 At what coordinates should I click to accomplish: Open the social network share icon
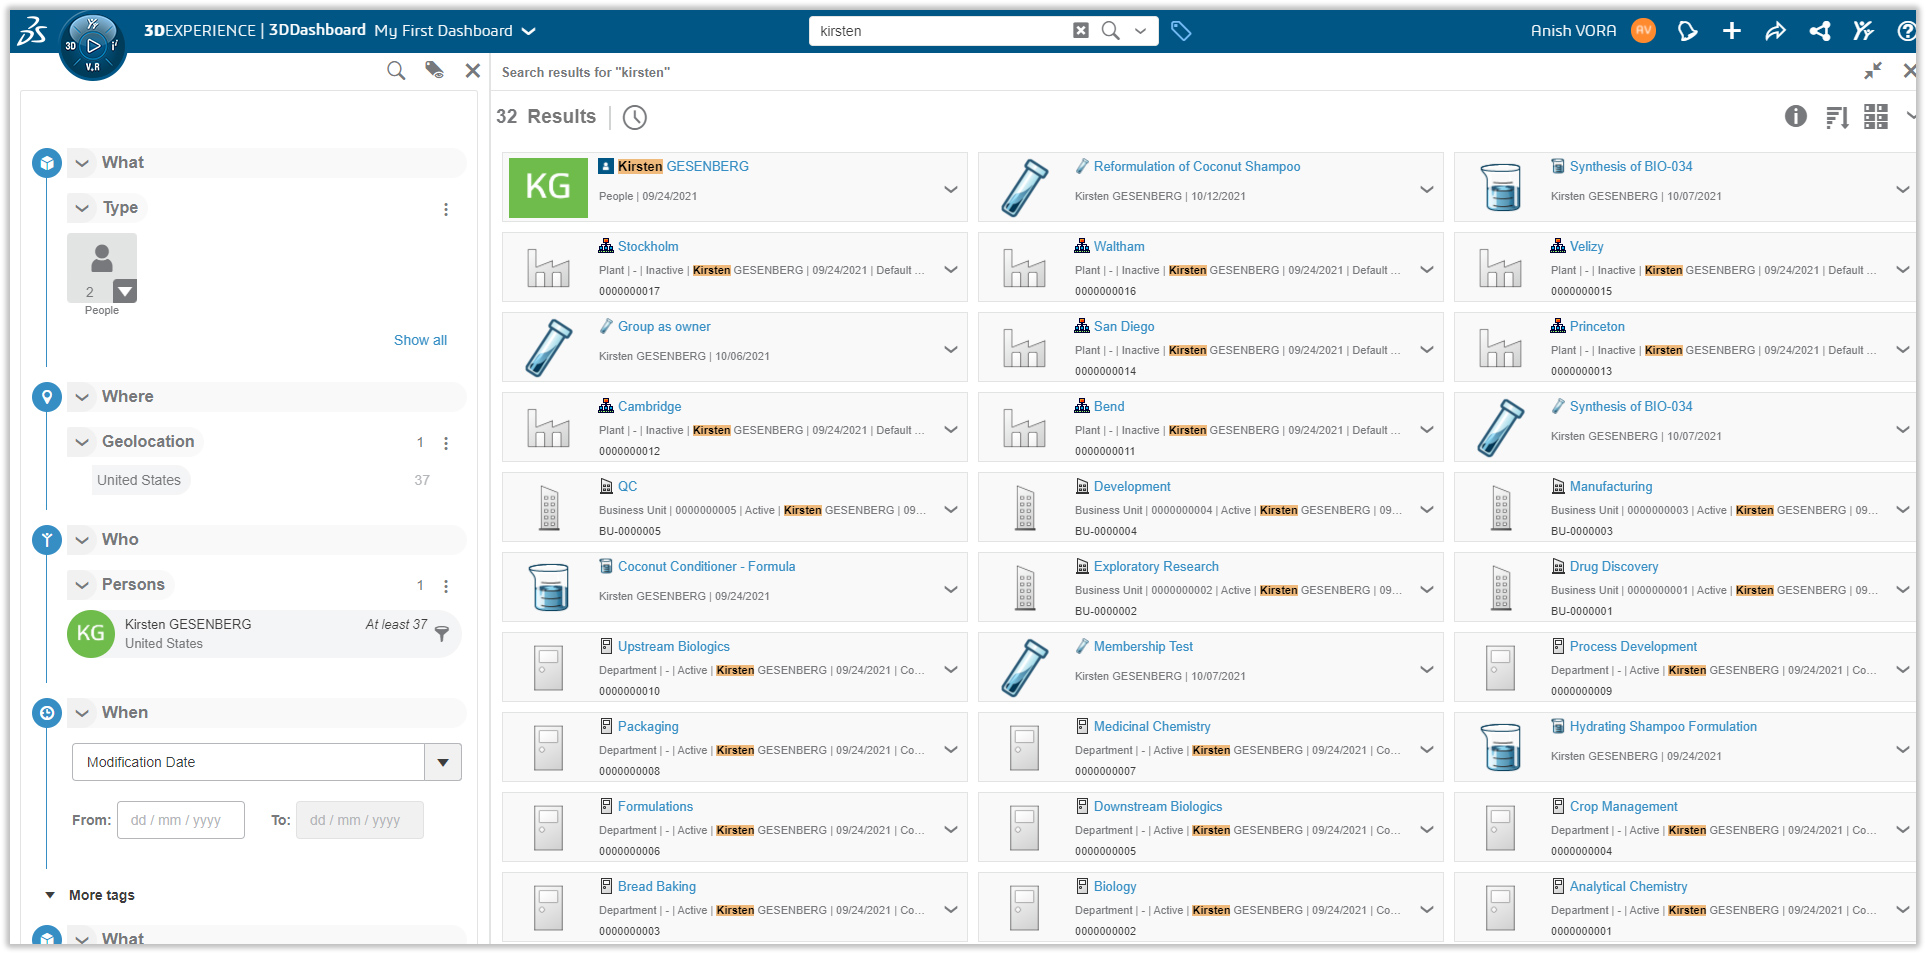(x=1820, y=31)
